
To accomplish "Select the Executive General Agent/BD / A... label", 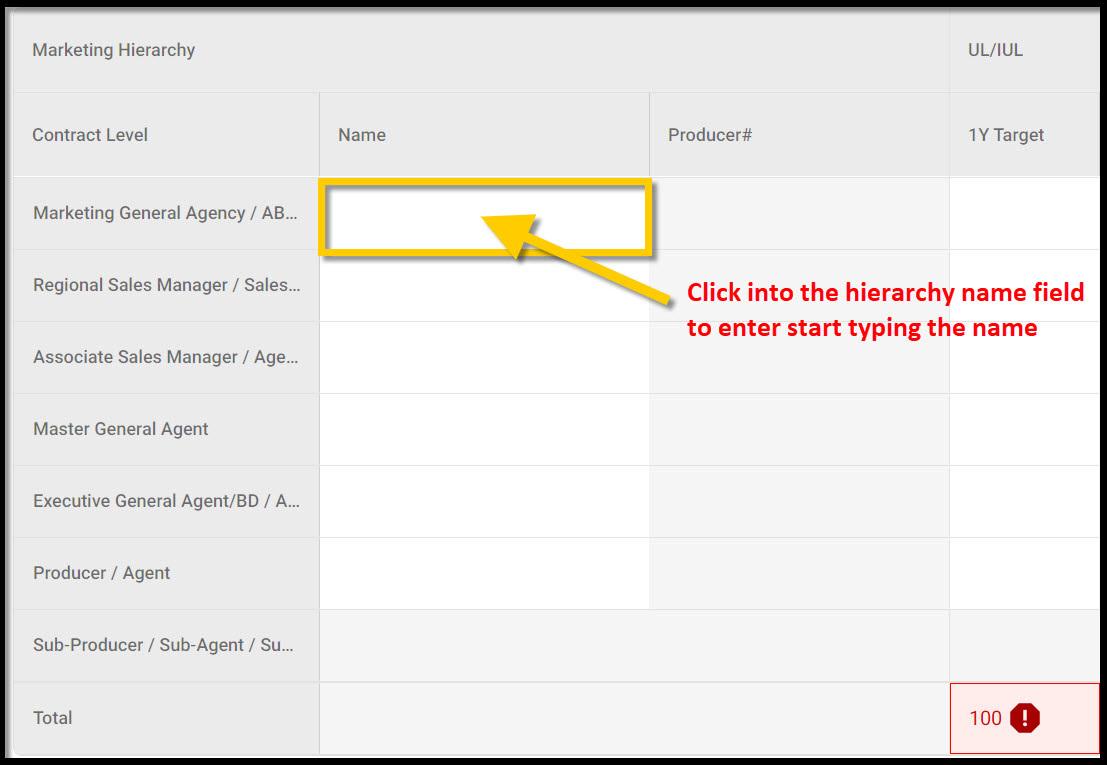I will 167,501.
